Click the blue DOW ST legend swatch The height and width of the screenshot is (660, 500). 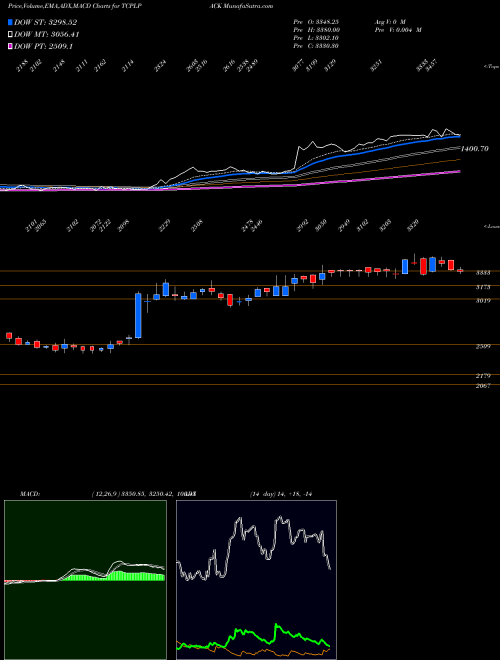10,22
